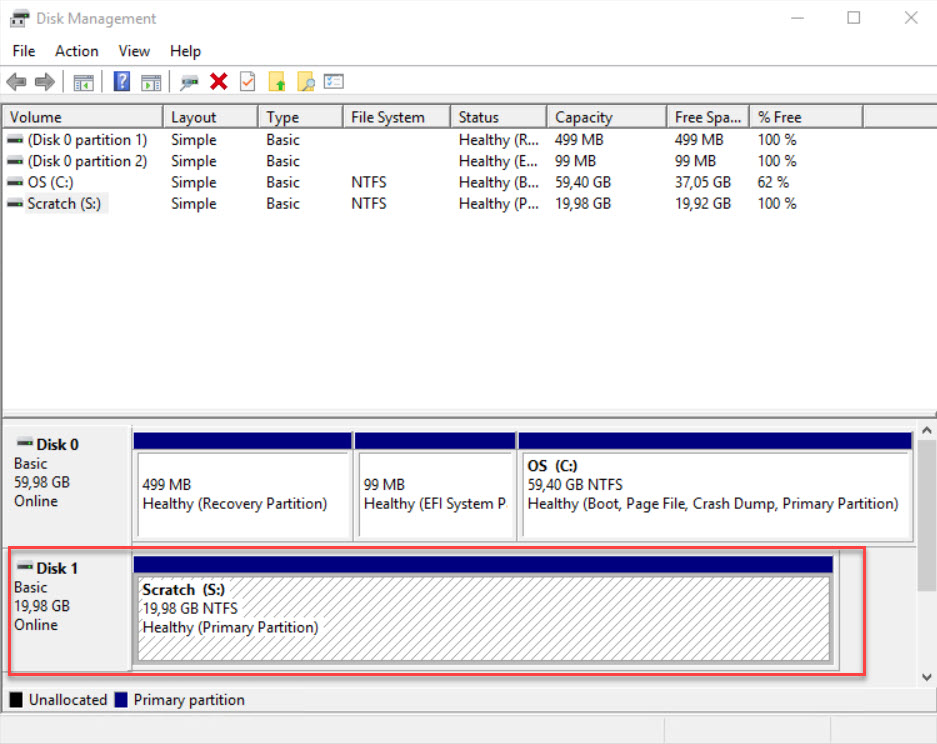
Task: Click the disk connect toolbar icon
Action: [189, 82]
